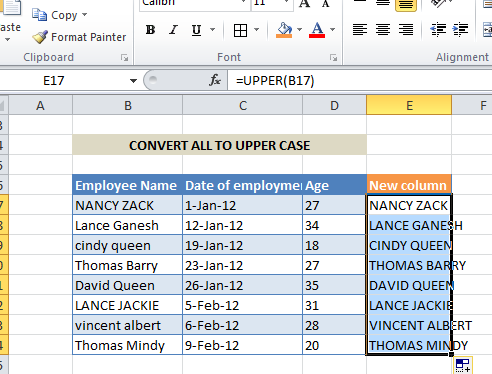The width and height of the screenshot is (492, 374).
Task: Select the age cell with value 31
Action: 334,305
